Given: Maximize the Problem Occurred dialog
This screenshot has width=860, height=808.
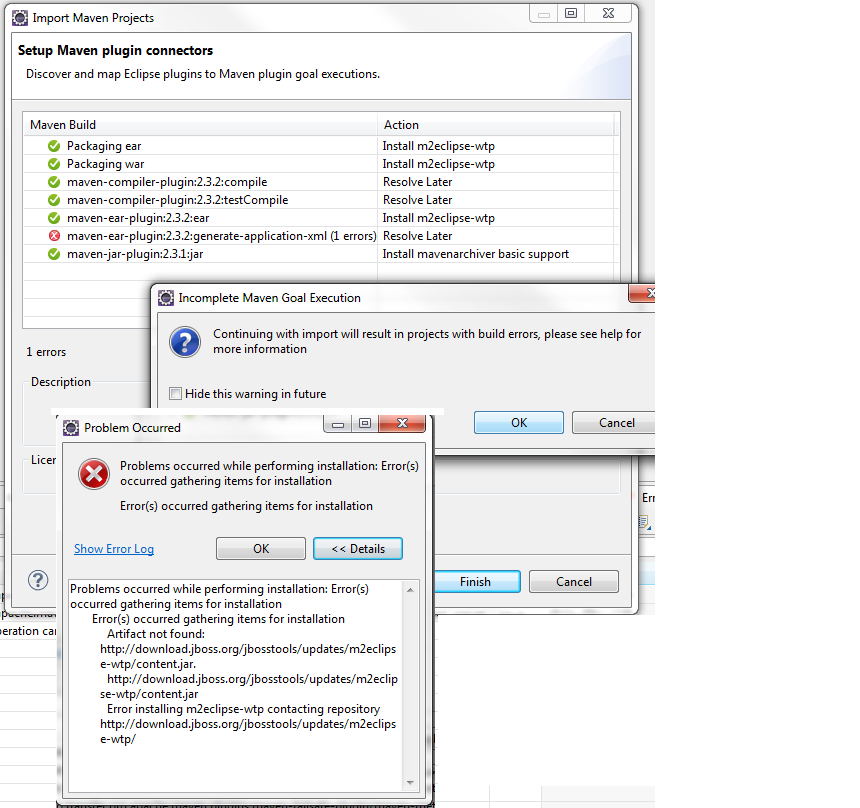Looking at the screenshot, I should [x=365, y=423].
